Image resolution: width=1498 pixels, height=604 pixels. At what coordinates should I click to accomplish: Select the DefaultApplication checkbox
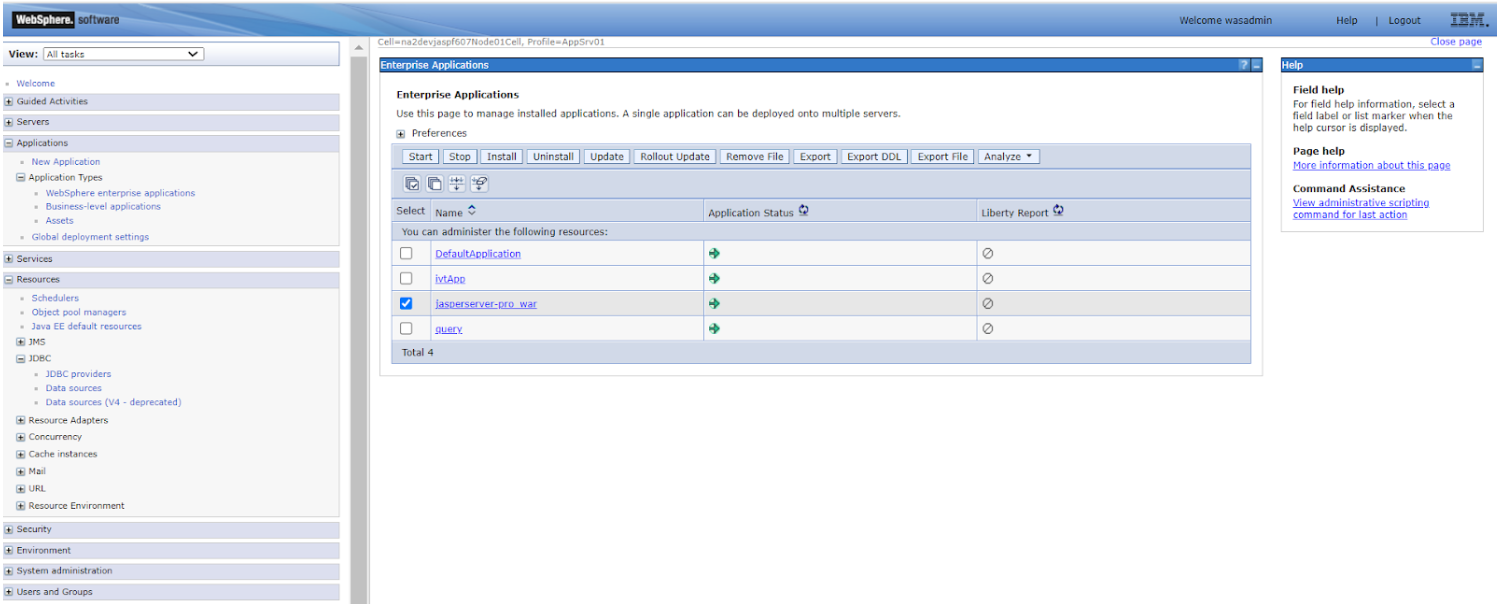tap(406, 254)
